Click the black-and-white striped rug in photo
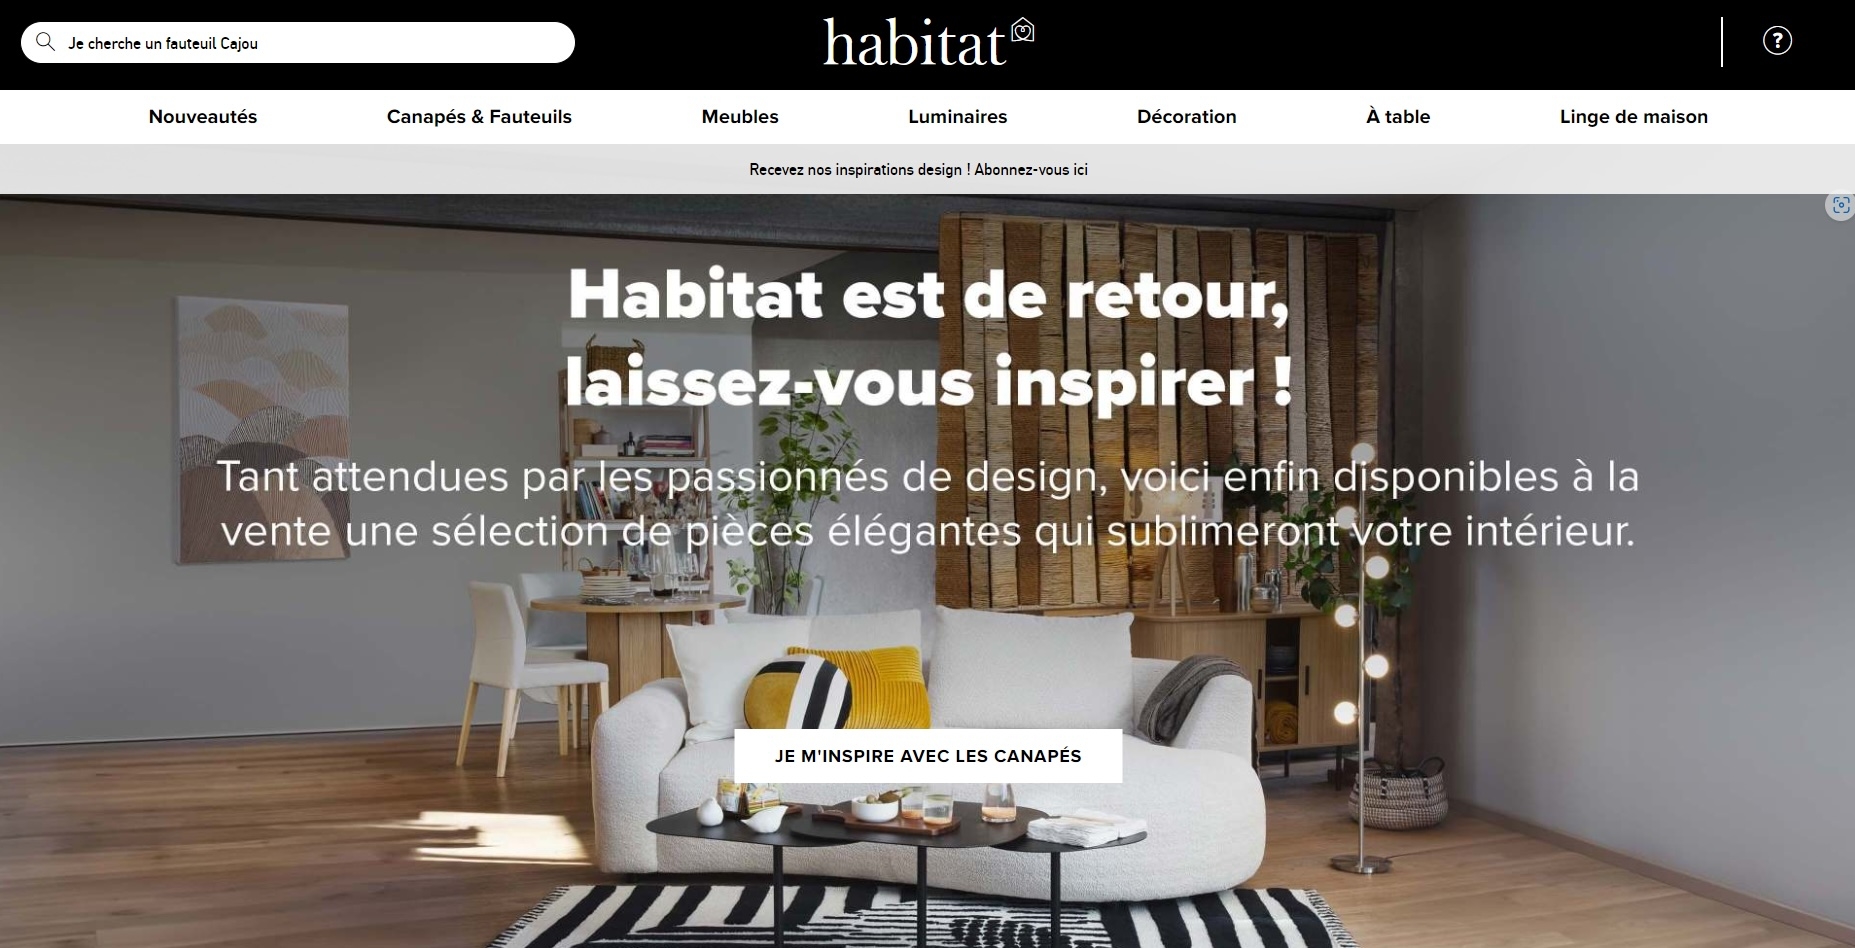This screenshot has height=948, width=1855. click(930, 917)
